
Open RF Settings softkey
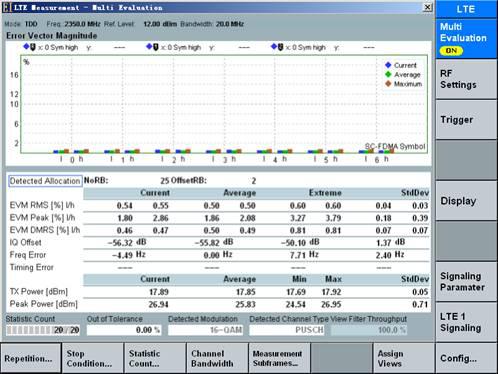(466, 79)
